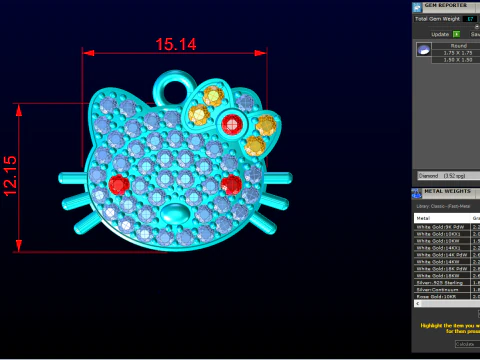Click the 15.14 width dimension label

[176, 44]
